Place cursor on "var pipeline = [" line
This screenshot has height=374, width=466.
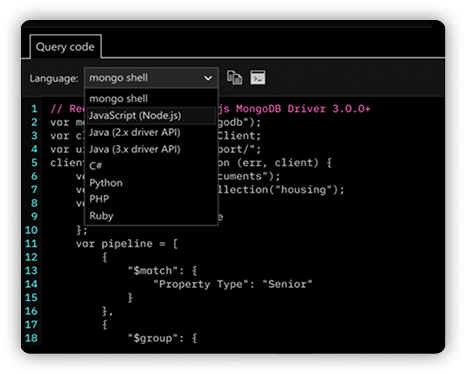coord(127,244)
